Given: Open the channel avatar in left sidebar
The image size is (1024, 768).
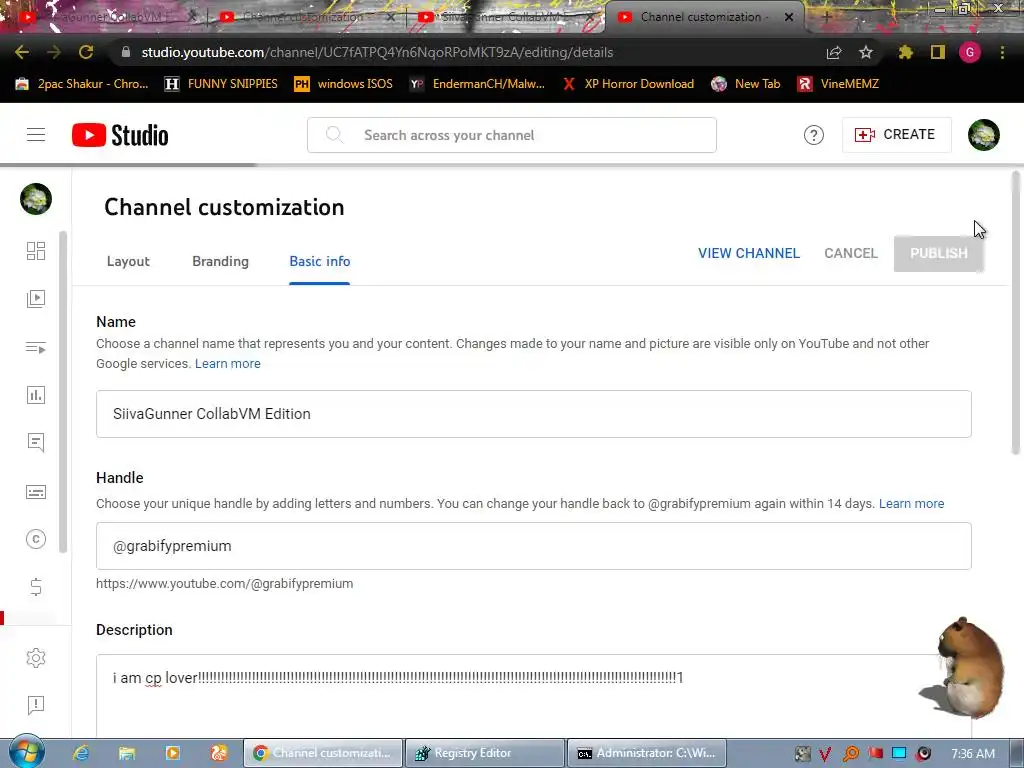Looking at the screenshot, I should [x=36, y=199].
